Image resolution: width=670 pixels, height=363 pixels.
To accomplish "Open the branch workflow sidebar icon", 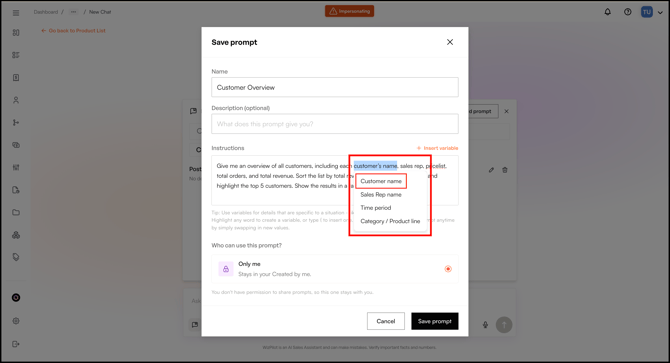I will coord(16,123).
